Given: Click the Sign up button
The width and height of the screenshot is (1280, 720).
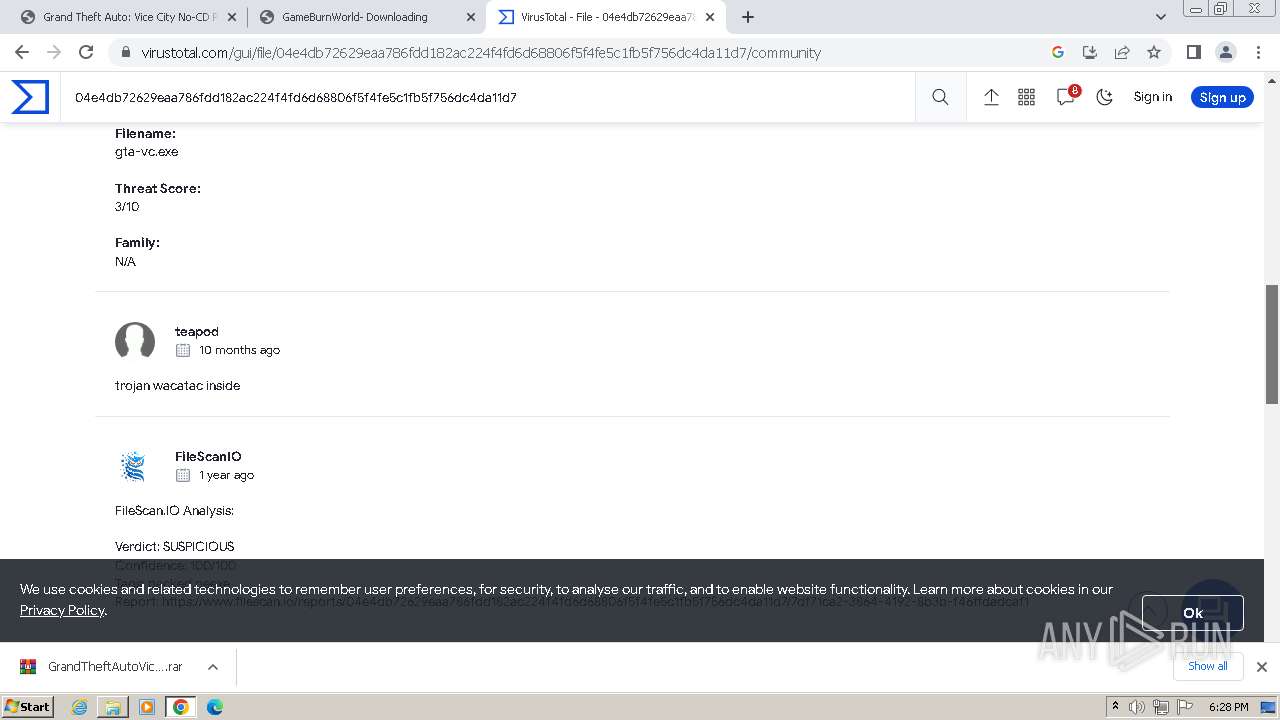Looking at the screenshot, I should 1222,97.
